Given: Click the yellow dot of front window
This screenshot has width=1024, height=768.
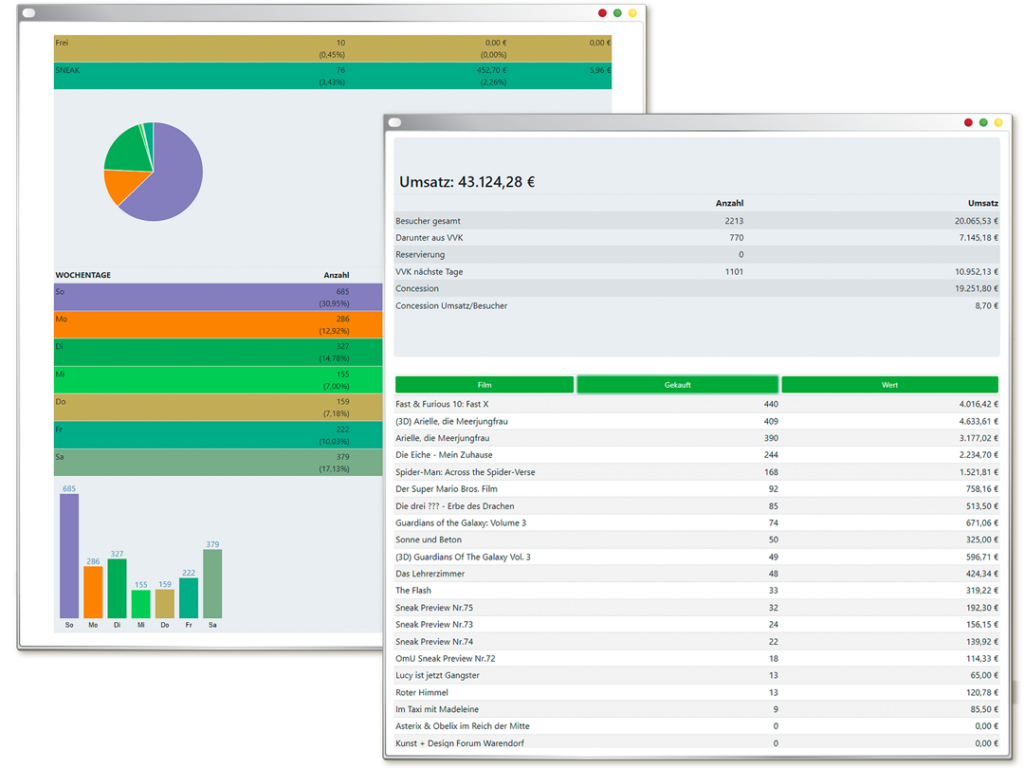Looking at the screenshot, I should tap(998, 123).
